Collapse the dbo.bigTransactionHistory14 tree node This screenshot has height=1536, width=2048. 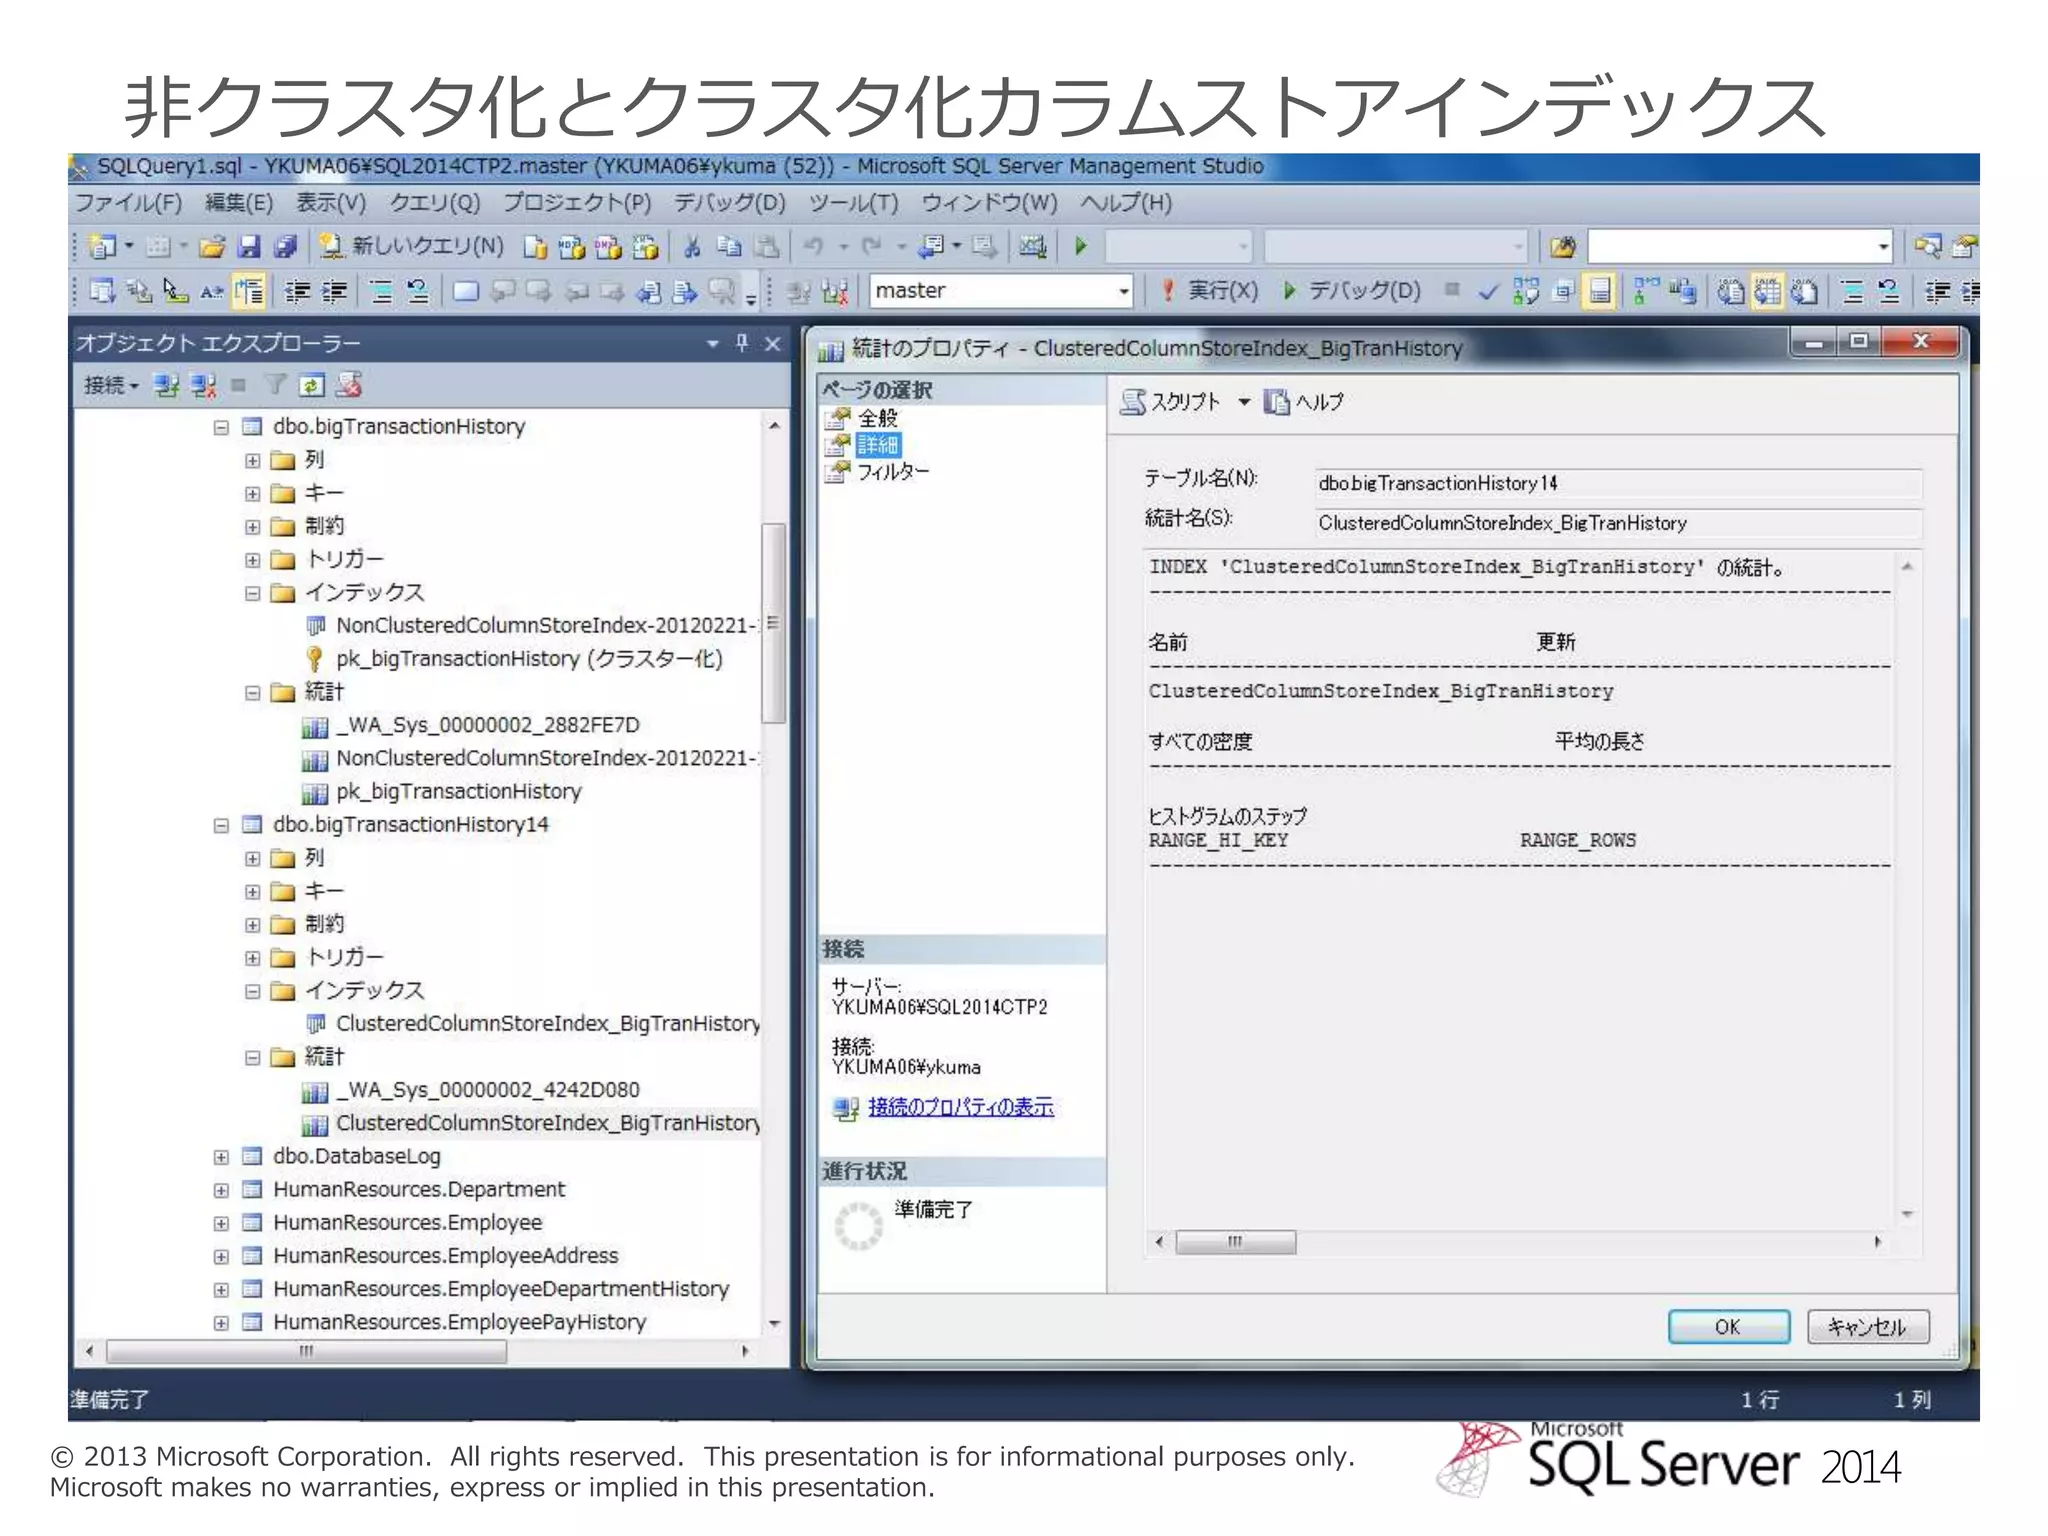click(x=221, y=825)
